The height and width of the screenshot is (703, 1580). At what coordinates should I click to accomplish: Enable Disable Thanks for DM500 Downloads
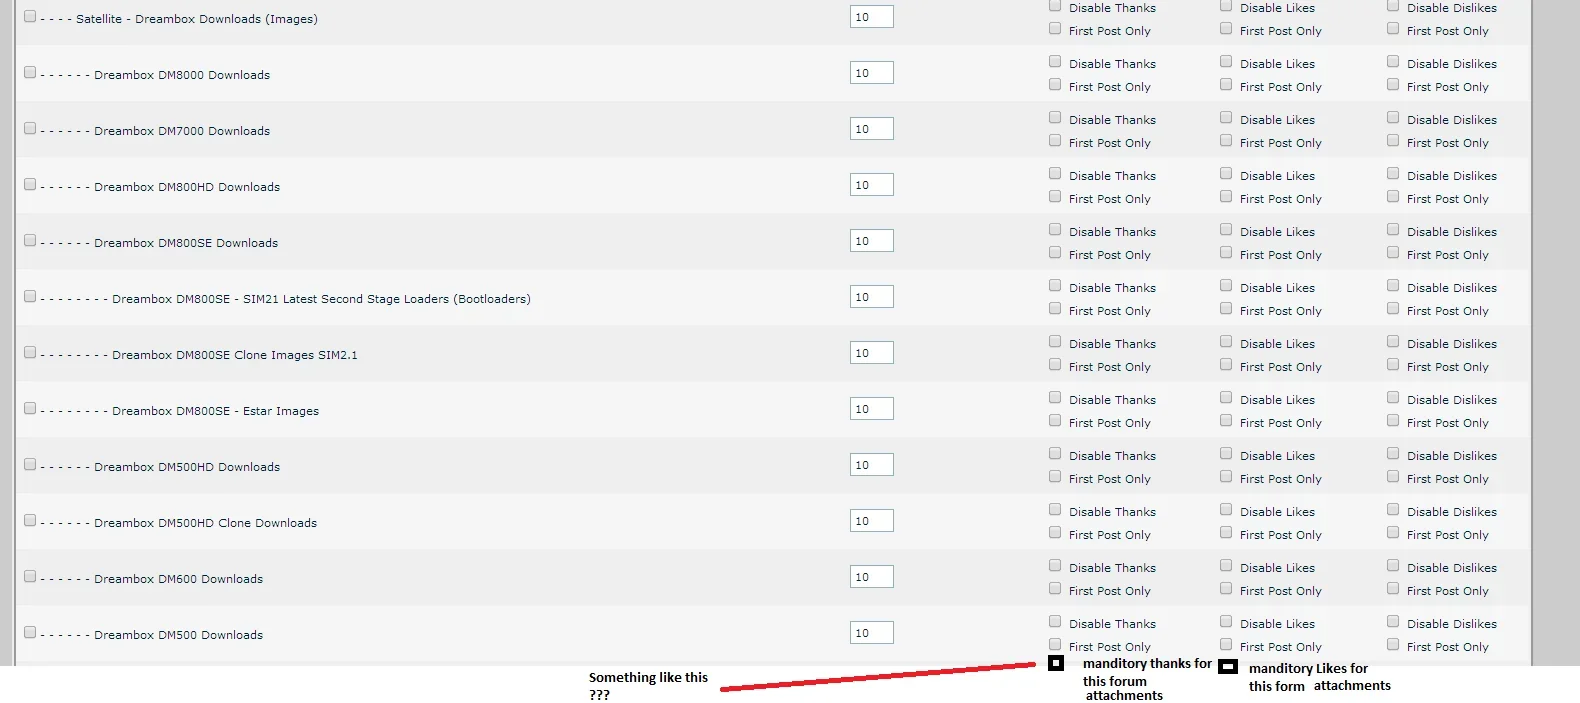(x=1055, y=621)
